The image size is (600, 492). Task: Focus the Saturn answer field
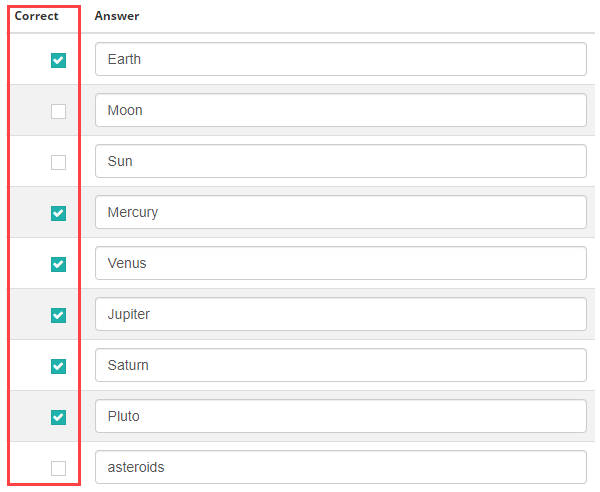pyautogui.click(x=340, y=365)
